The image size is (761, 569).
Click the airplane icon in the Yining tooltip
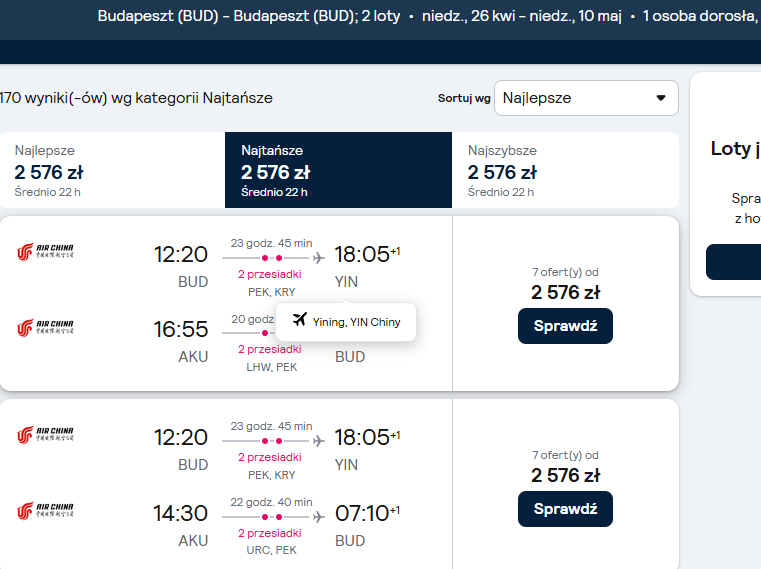tap(300, 319)
